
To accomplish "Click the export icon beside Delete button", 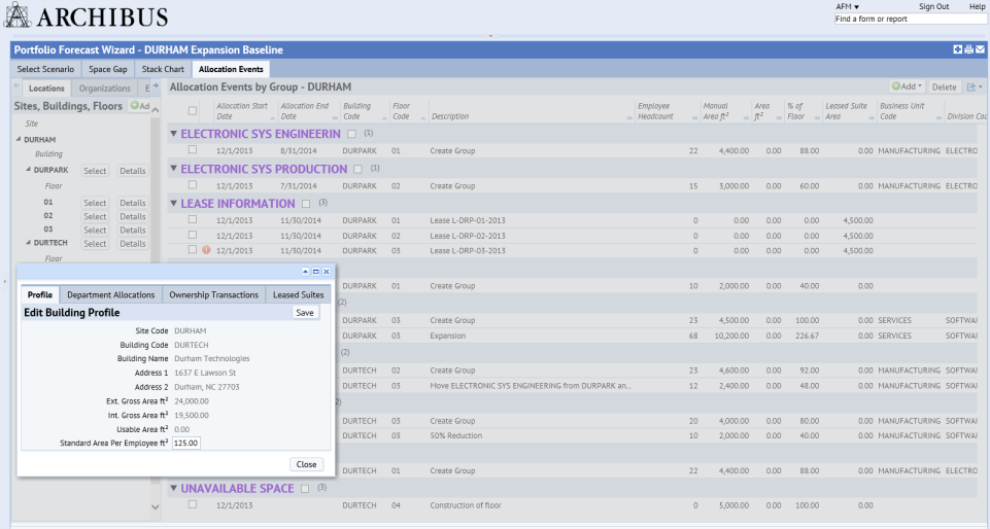I will (x=971, y=87).
